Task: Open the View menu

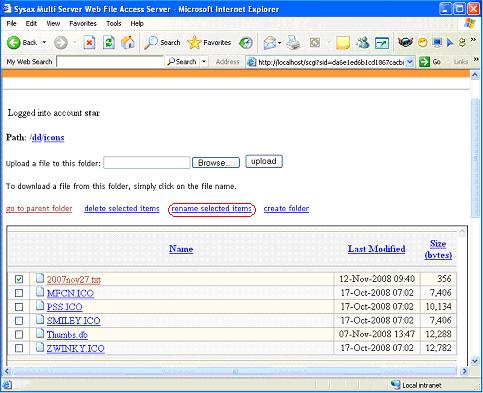Action: pyautogui.click(x=53, y=23)
